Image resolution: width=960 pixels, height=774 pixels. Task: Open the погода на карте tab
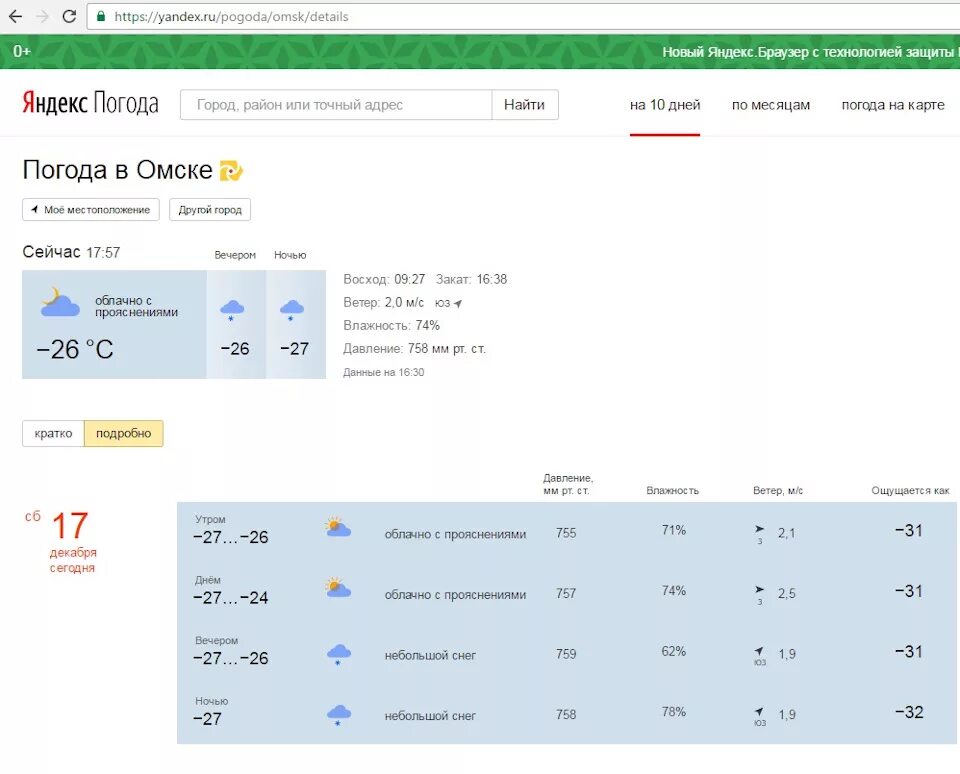click(x=893, y=105)
